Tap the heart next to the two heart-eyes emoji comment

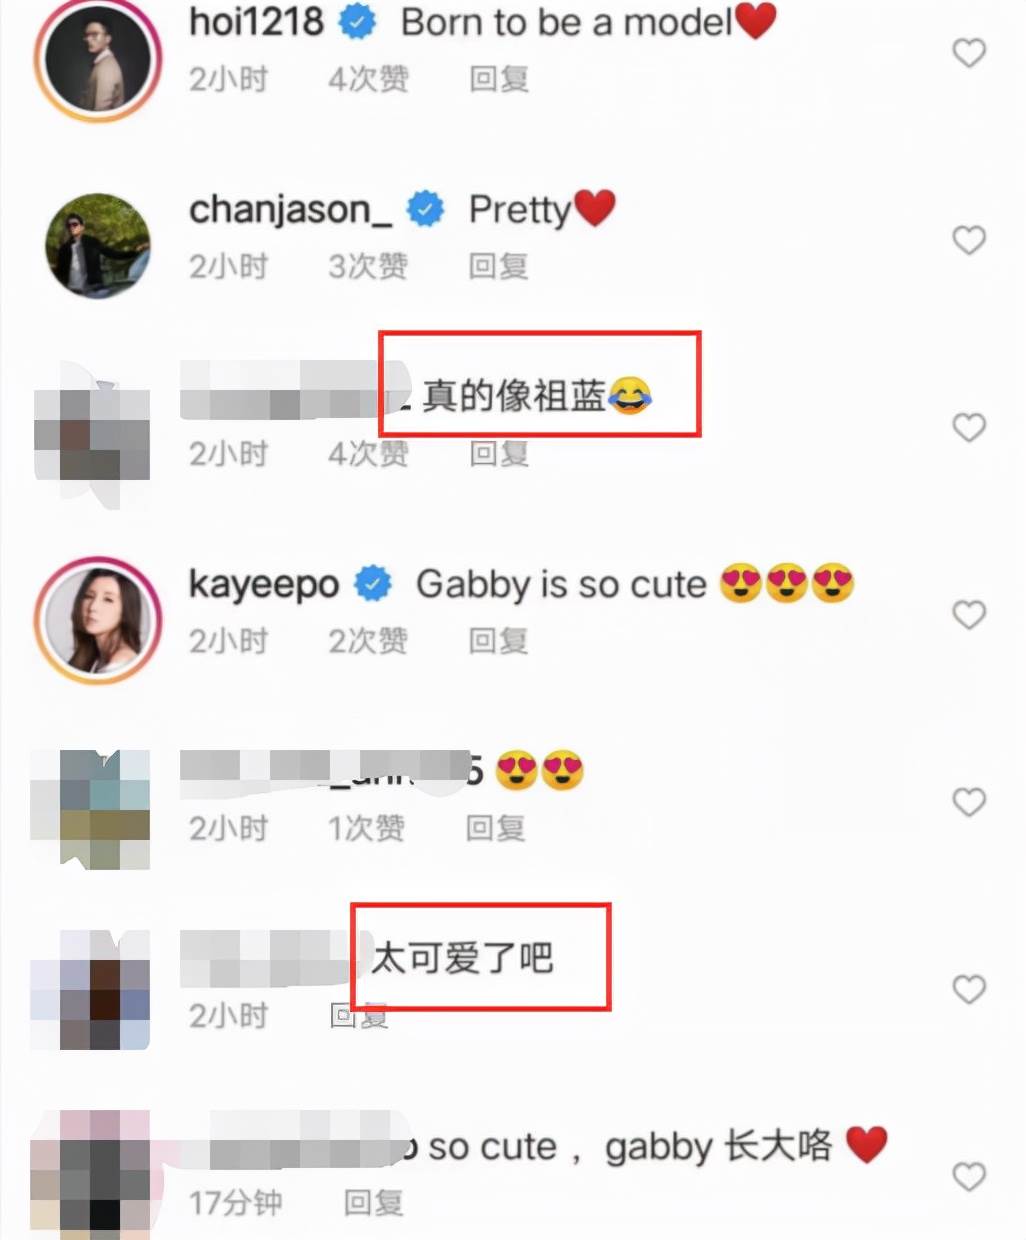point(969,802)
